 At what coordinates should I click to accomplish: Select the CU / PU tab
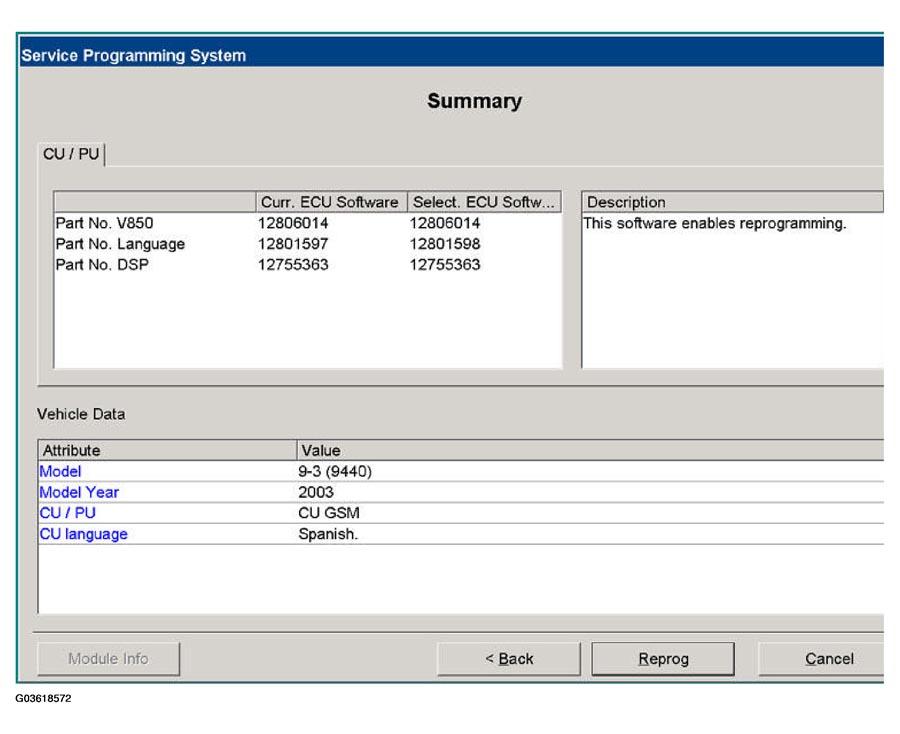click(x=71, y=154)
